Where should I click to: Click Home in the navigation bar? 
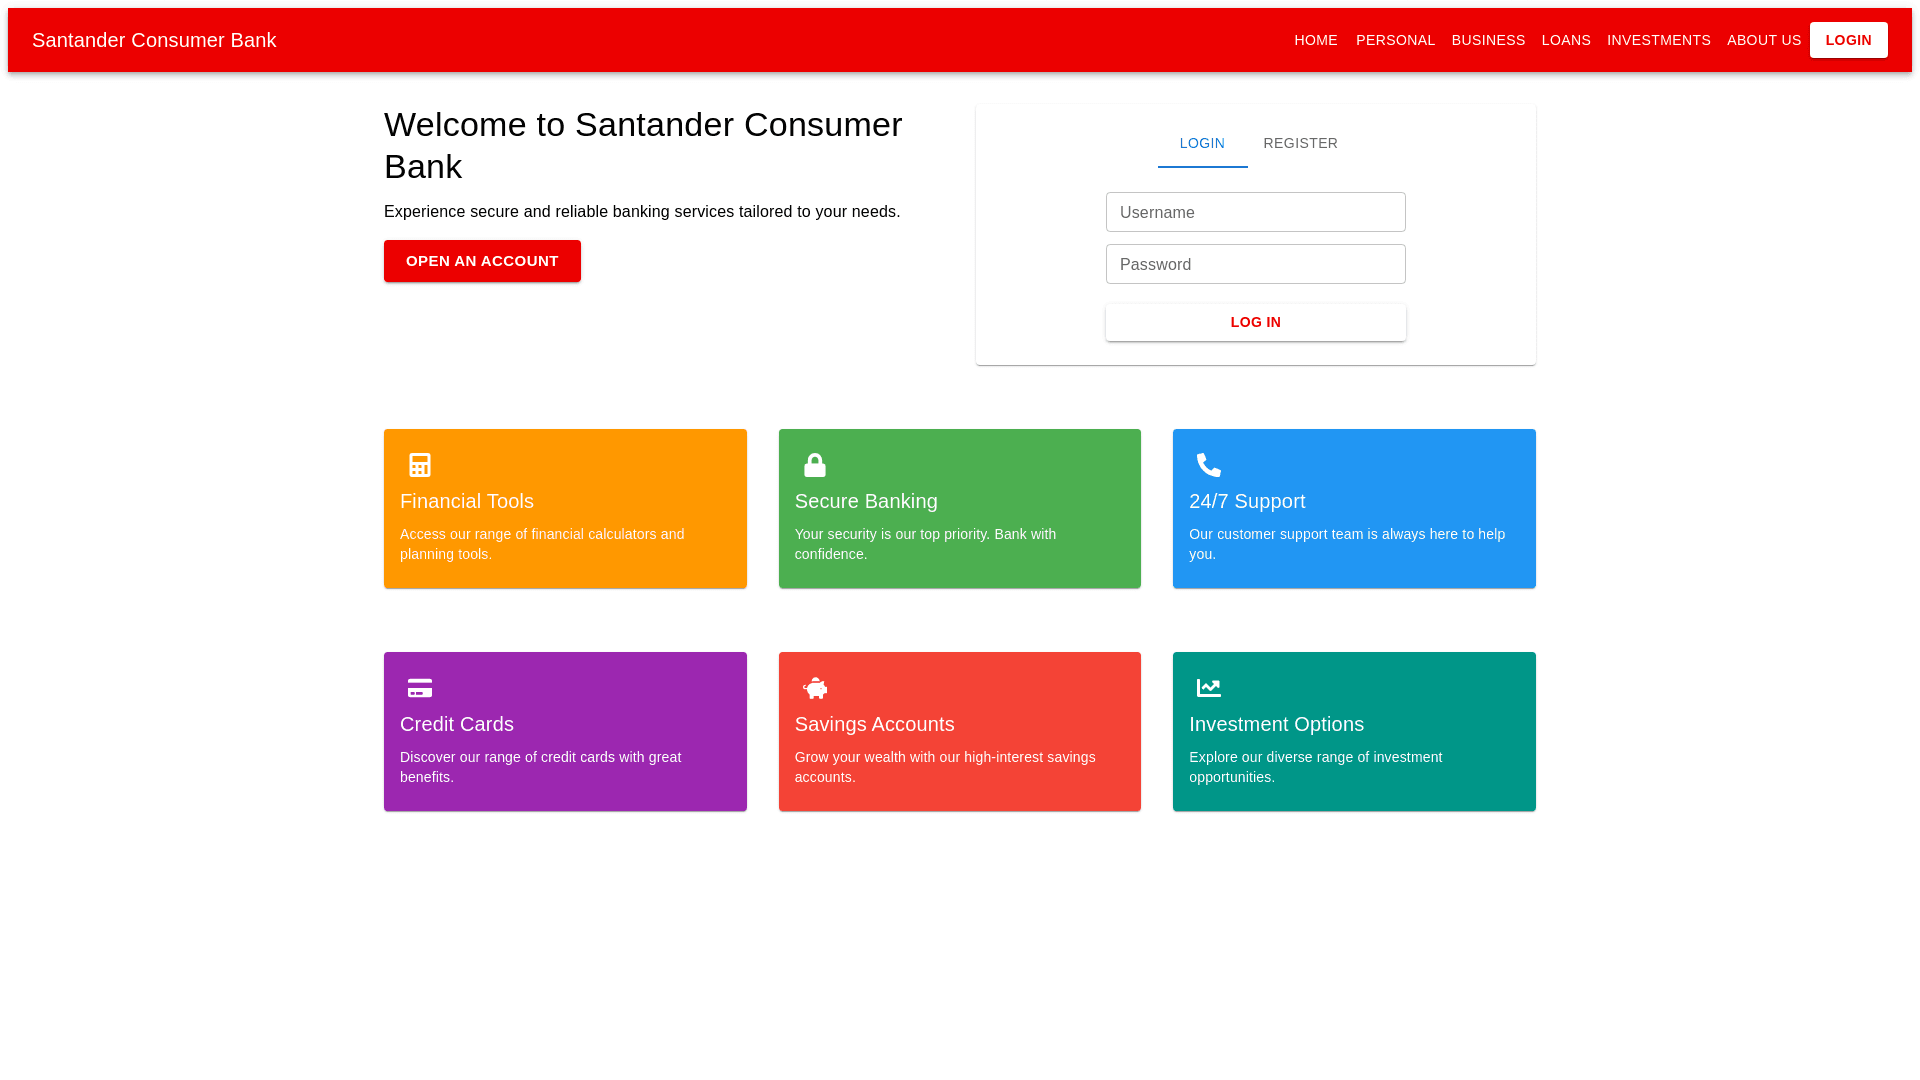pyautogui.click(x=1315, y=40)
